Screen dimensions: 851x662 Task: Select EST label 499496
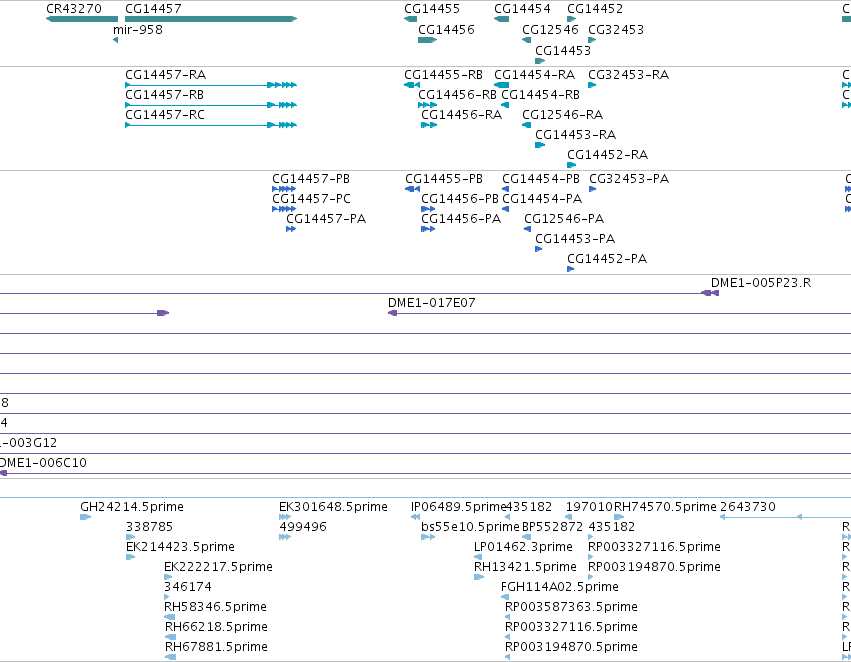(303, 527)
